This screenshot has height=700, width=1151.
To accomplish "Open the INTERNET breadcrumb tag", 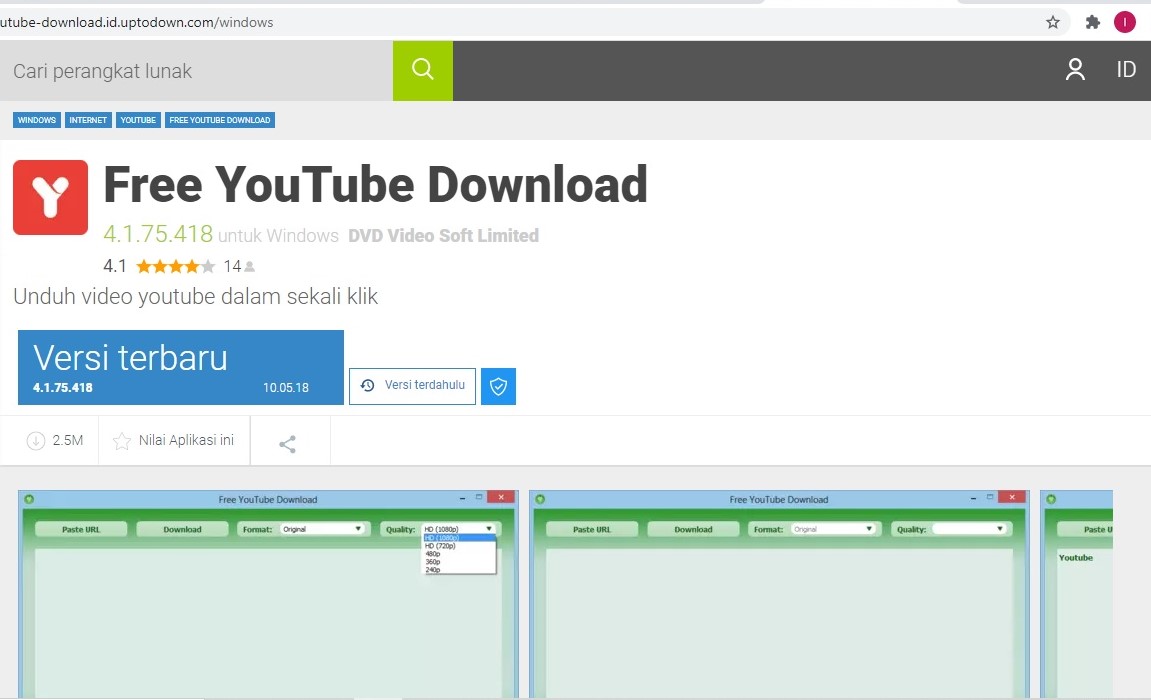I will tap(88, 120).
